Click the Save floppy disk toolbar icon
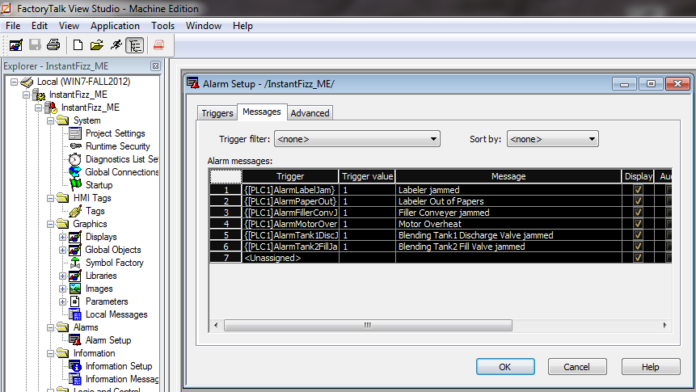Viewport: 696px width, 392px height. click(35, 44)
